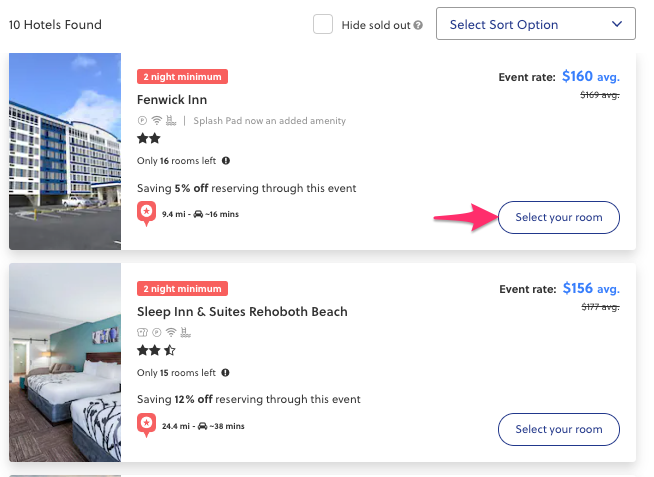This screenshot has height=477, width=654.
Task: Click the sort dropdown chevron arrow
Action: pos(616,25)
